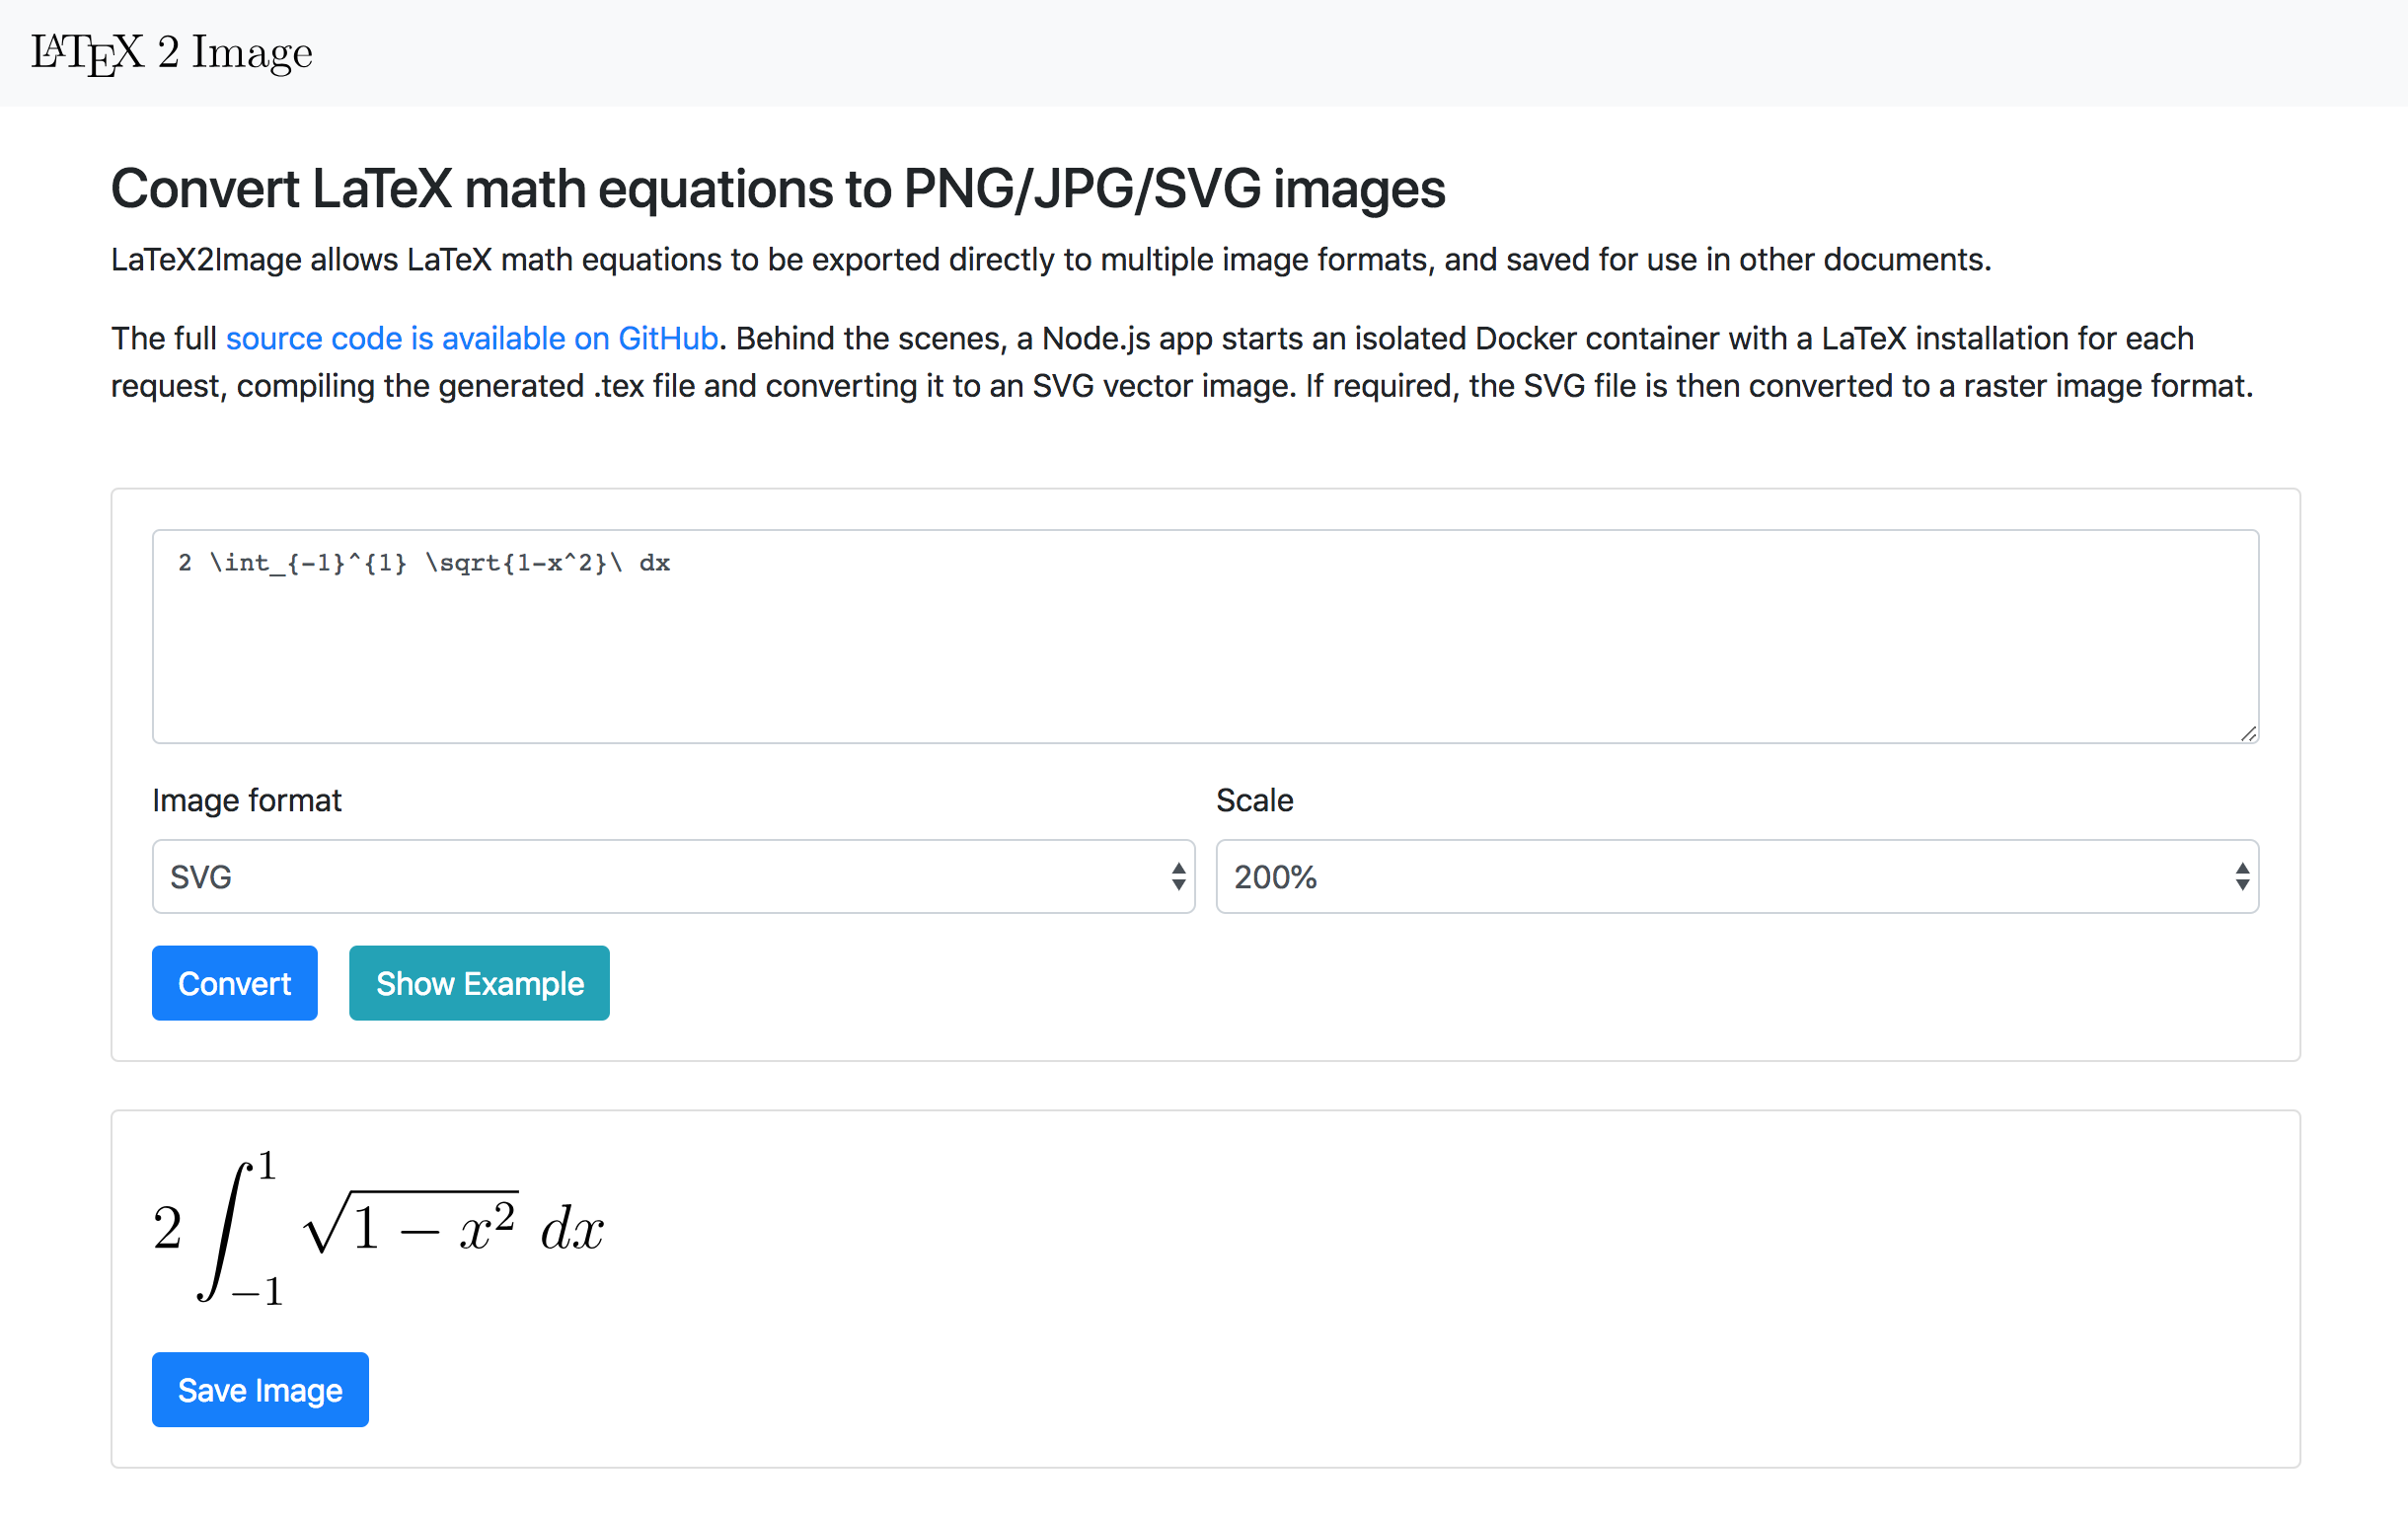2408x1520 pixels.
Task: Click the "LaTeX2Image allows" intro paragraph
Action: (1050, 260)
